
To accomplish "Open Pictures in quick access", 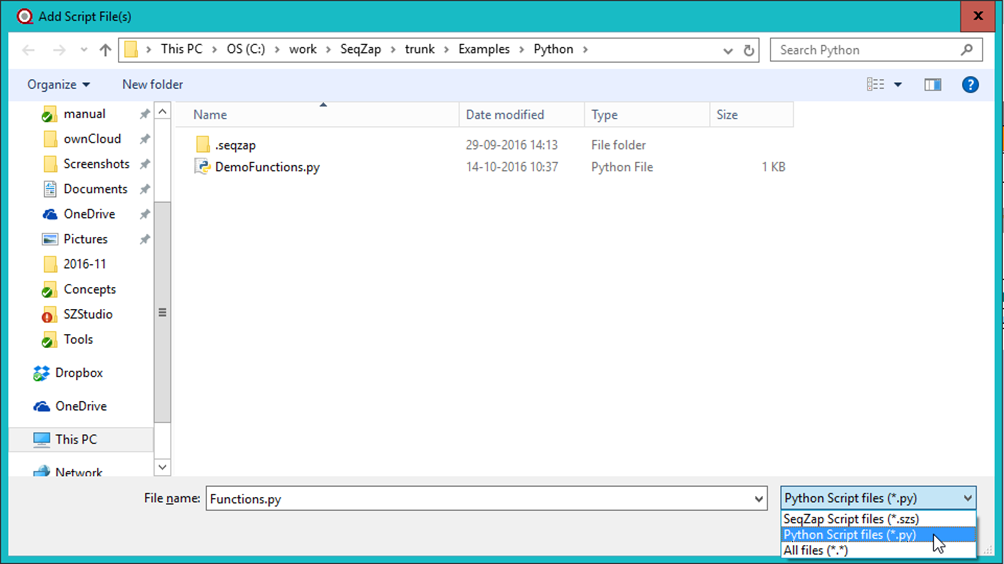I will click(85, 239).
